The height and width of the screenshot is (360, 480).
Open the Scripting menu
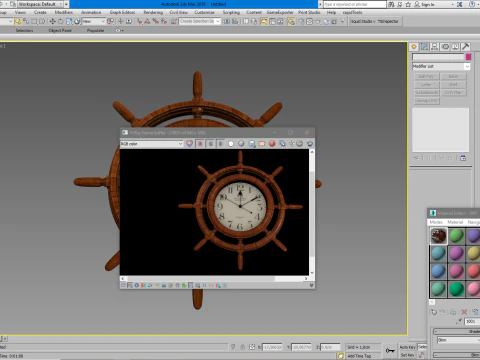[231, 12]
